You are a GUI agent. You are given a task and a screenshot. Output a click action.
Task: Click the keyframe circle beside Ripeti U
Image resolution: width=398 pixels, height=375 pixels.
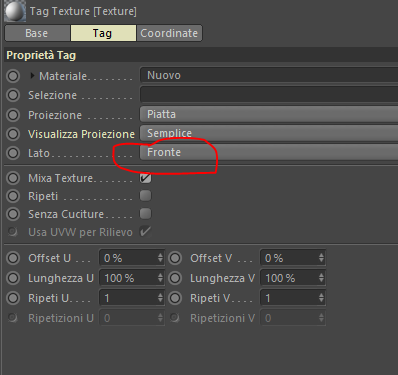click(13, 298)
